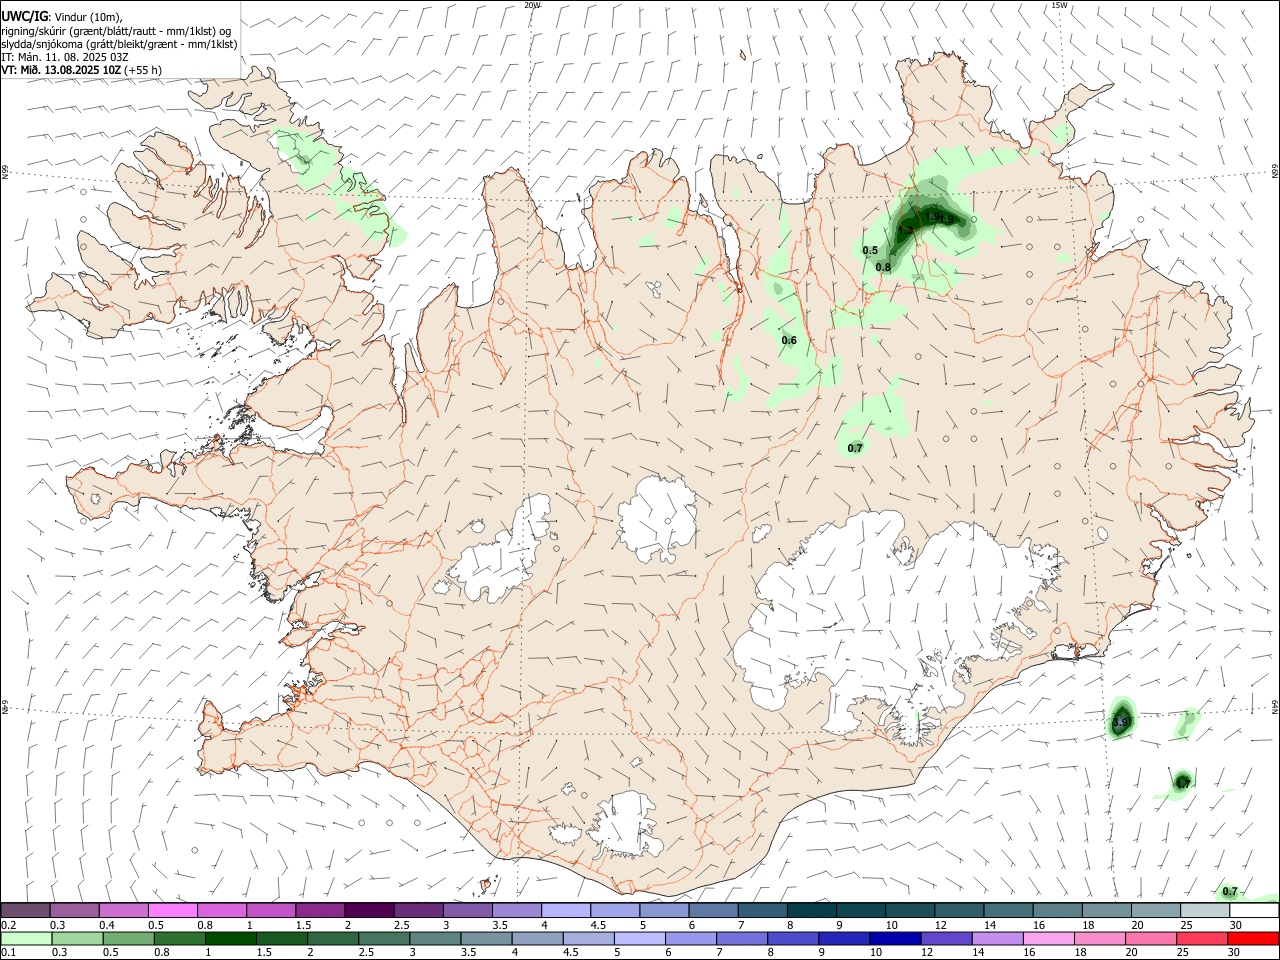Pick the 0.8 green swatch, lower row
This screenshot has width=1280, height=960.
(179, 938)
